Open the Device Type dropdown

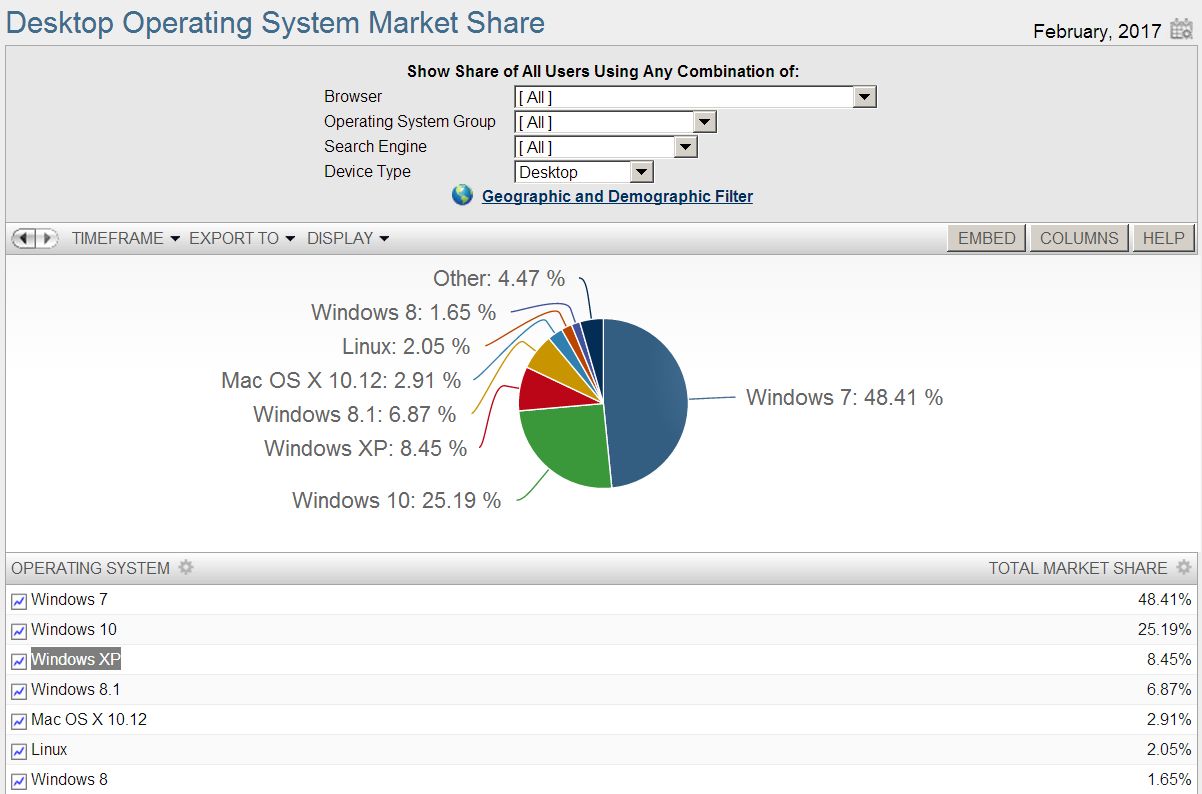coord(643,171)
